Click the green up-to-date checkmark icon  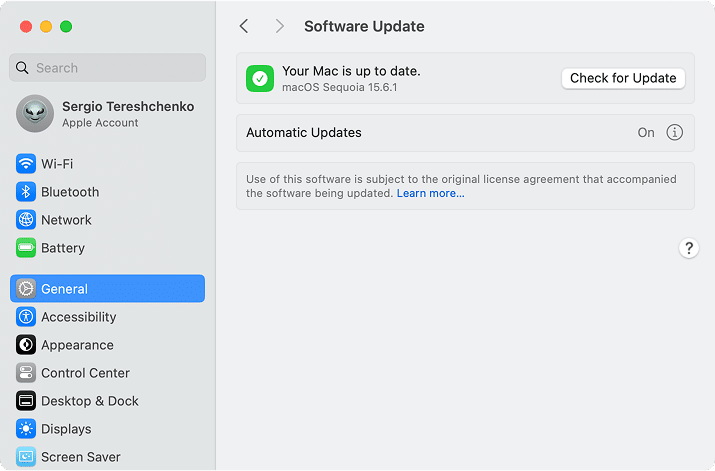click(x=260, y=78)
